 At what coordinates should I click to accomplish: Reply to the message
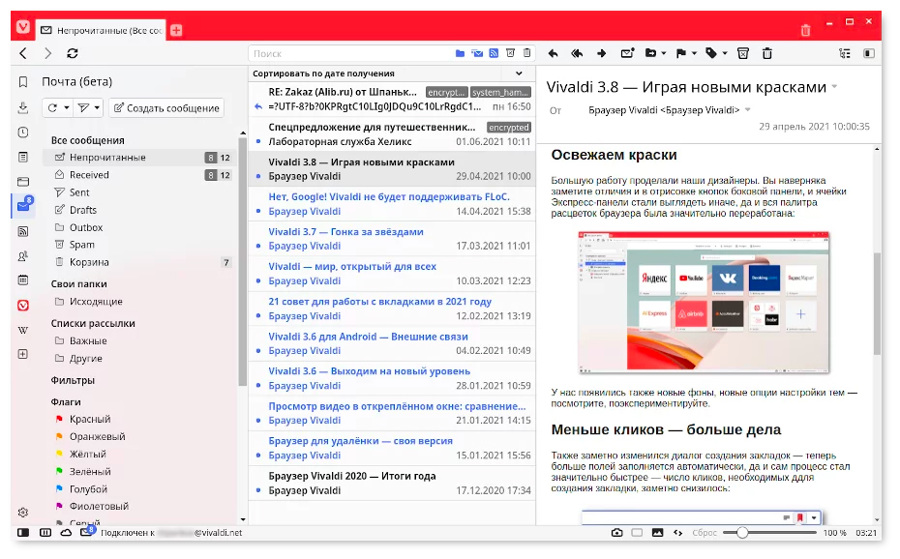pyautogui.click(x=553, y=53)
